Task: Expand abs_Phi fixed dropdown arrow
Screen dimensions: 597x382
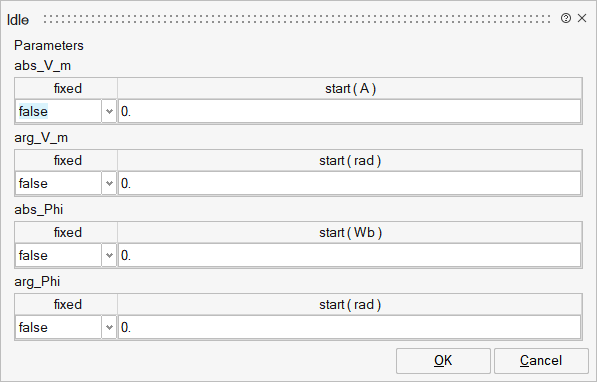Action: point(109,255)
